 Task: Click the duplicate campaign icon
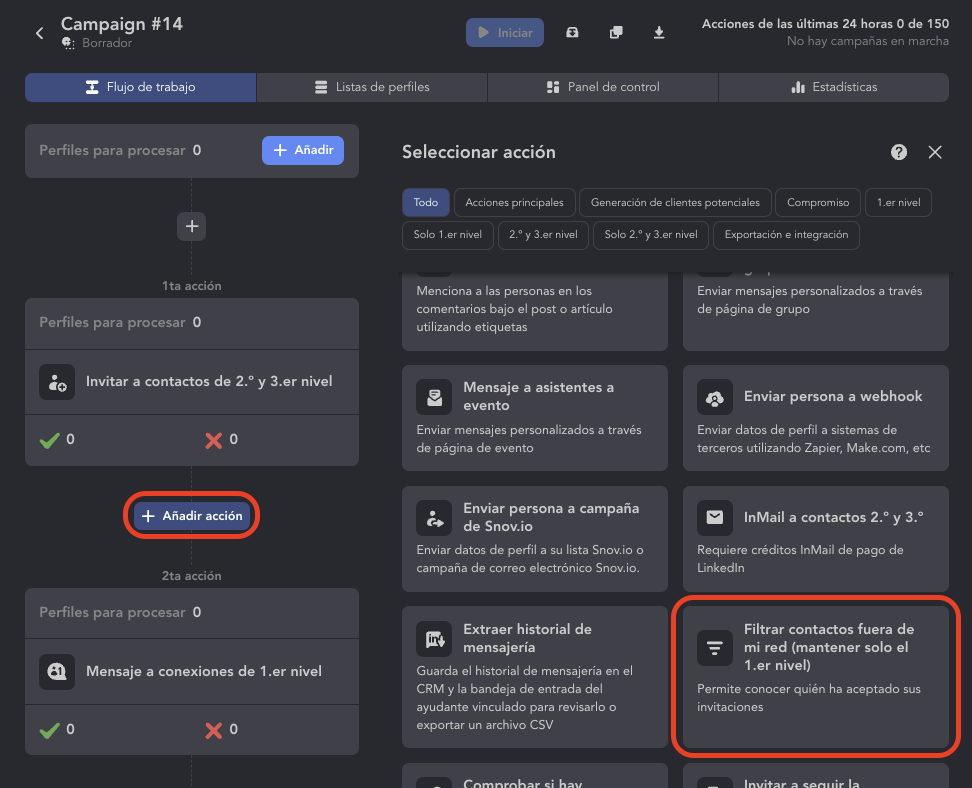coord(616,32)
